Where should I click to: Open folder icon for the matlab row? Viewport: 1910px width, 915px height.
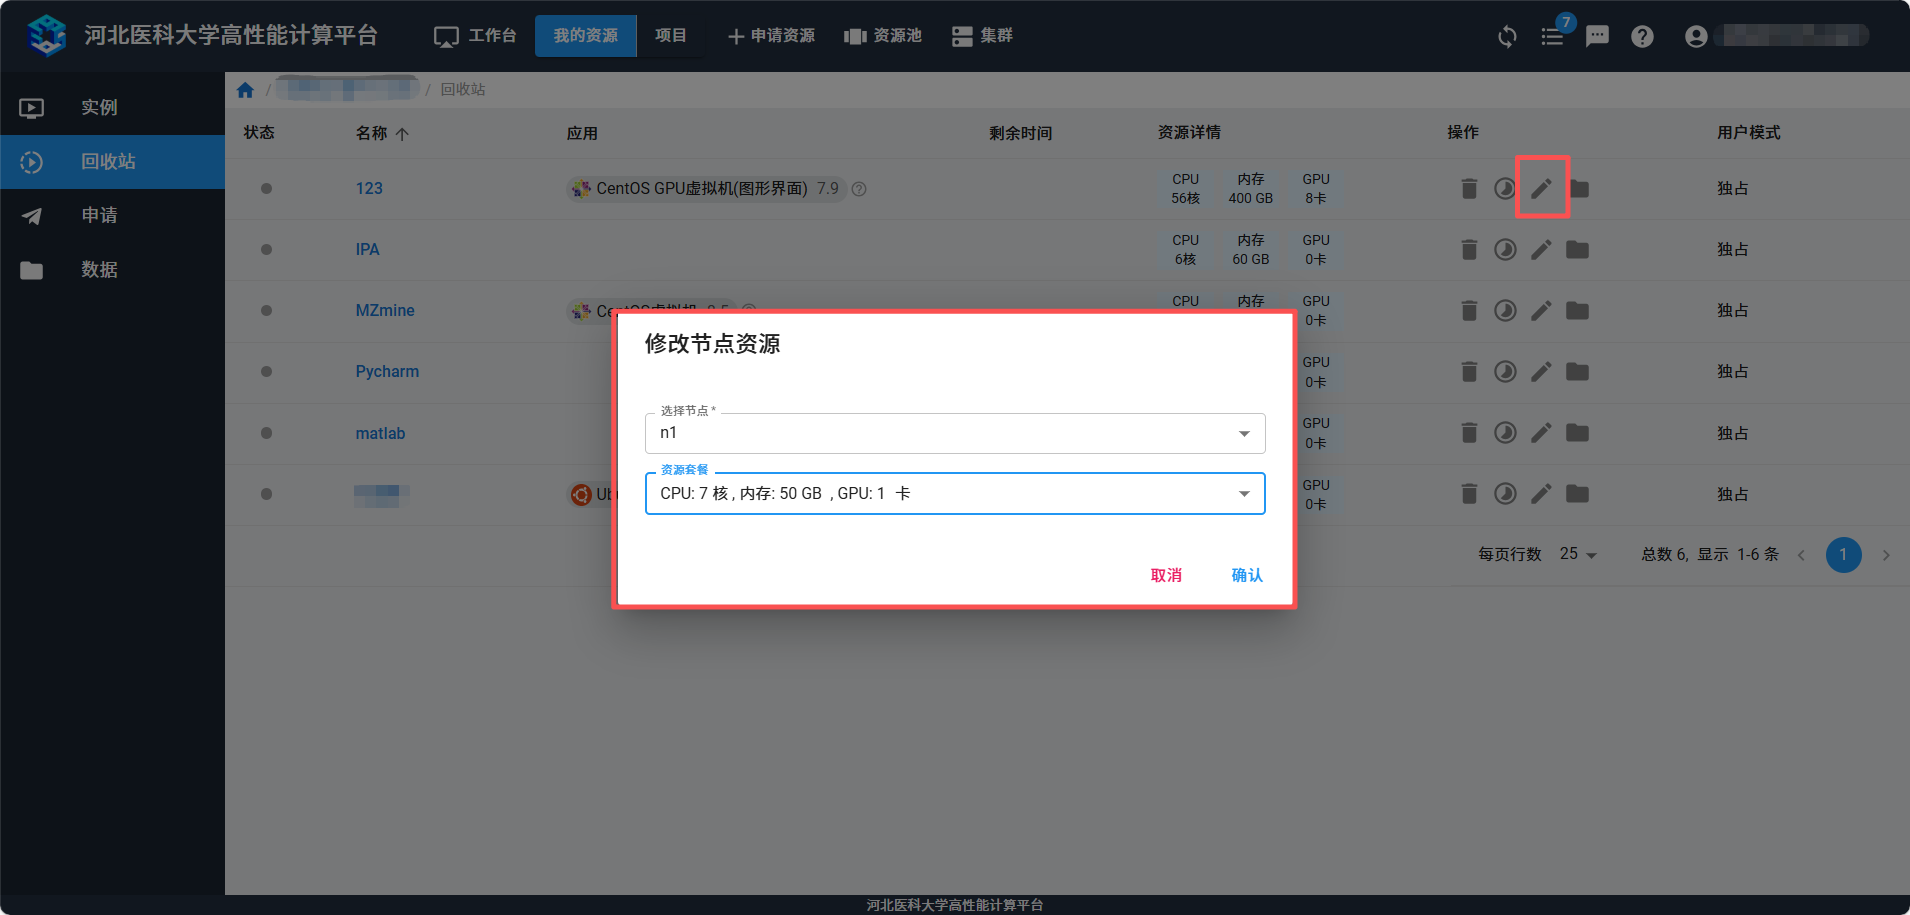[x=1577, y=433]
